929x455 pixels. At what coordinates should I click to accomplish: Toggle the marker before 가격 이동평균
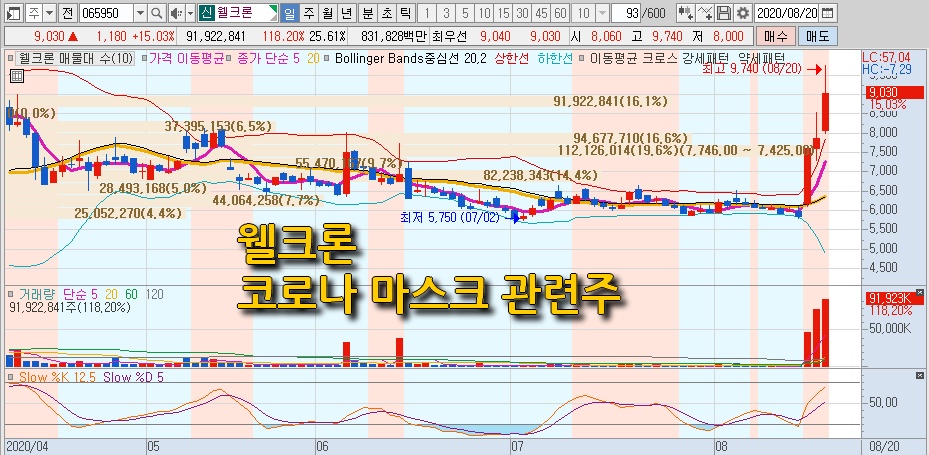[144, 59]
